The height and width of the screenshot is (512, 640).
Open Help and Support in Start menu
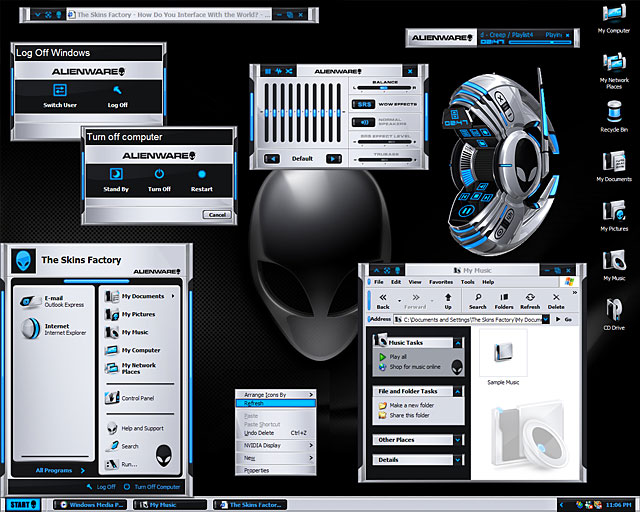135,428
